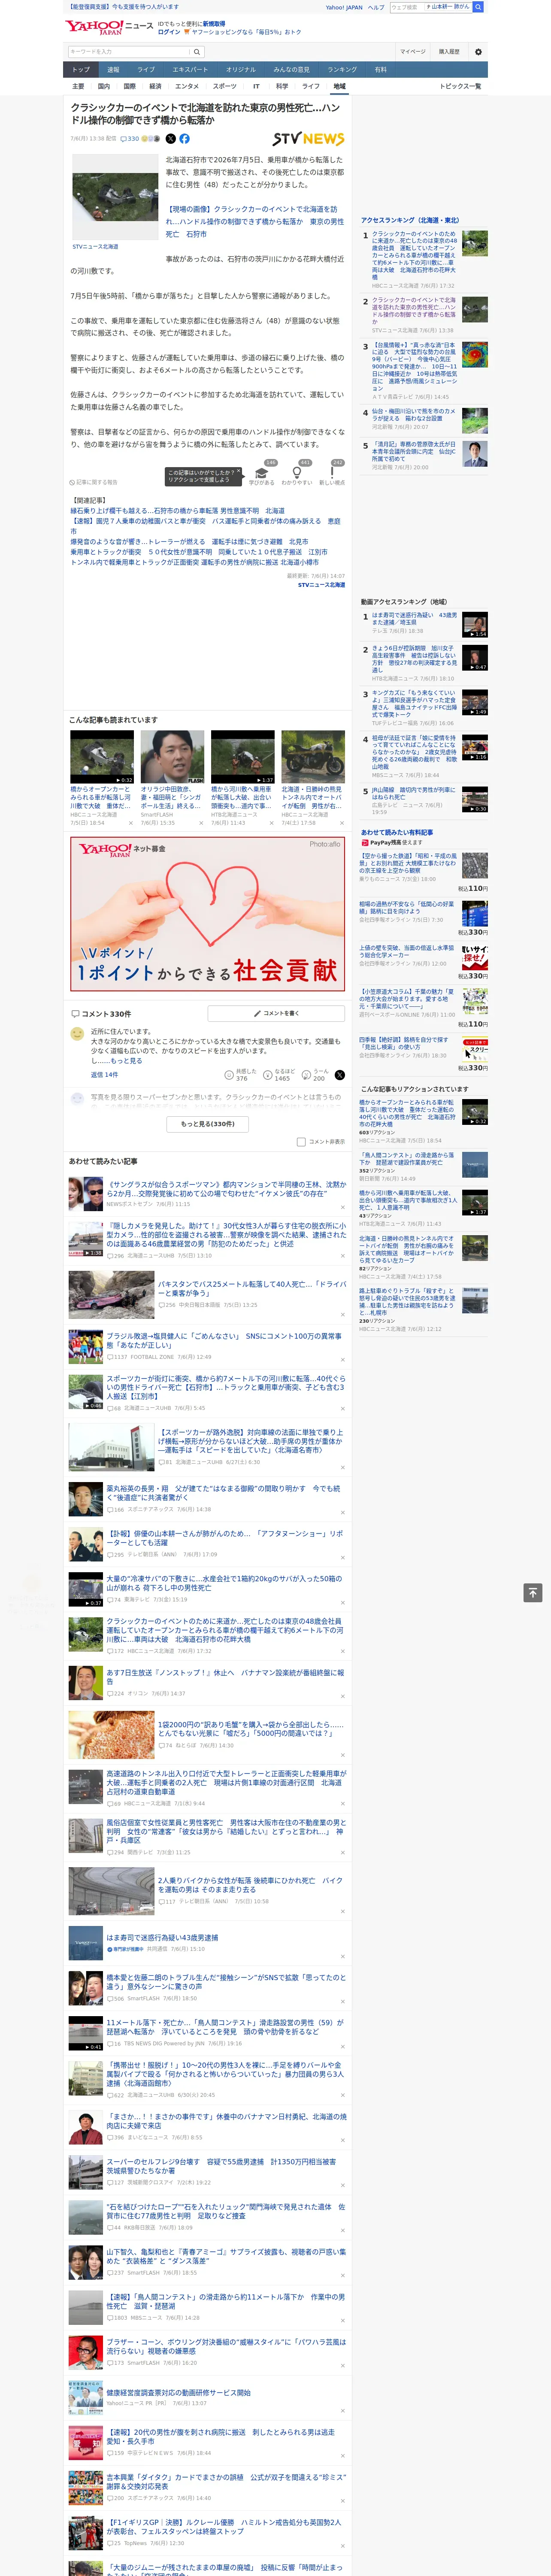Open the settings gear icon
This screenshot has height=2576, width=551.
[478, 52]
